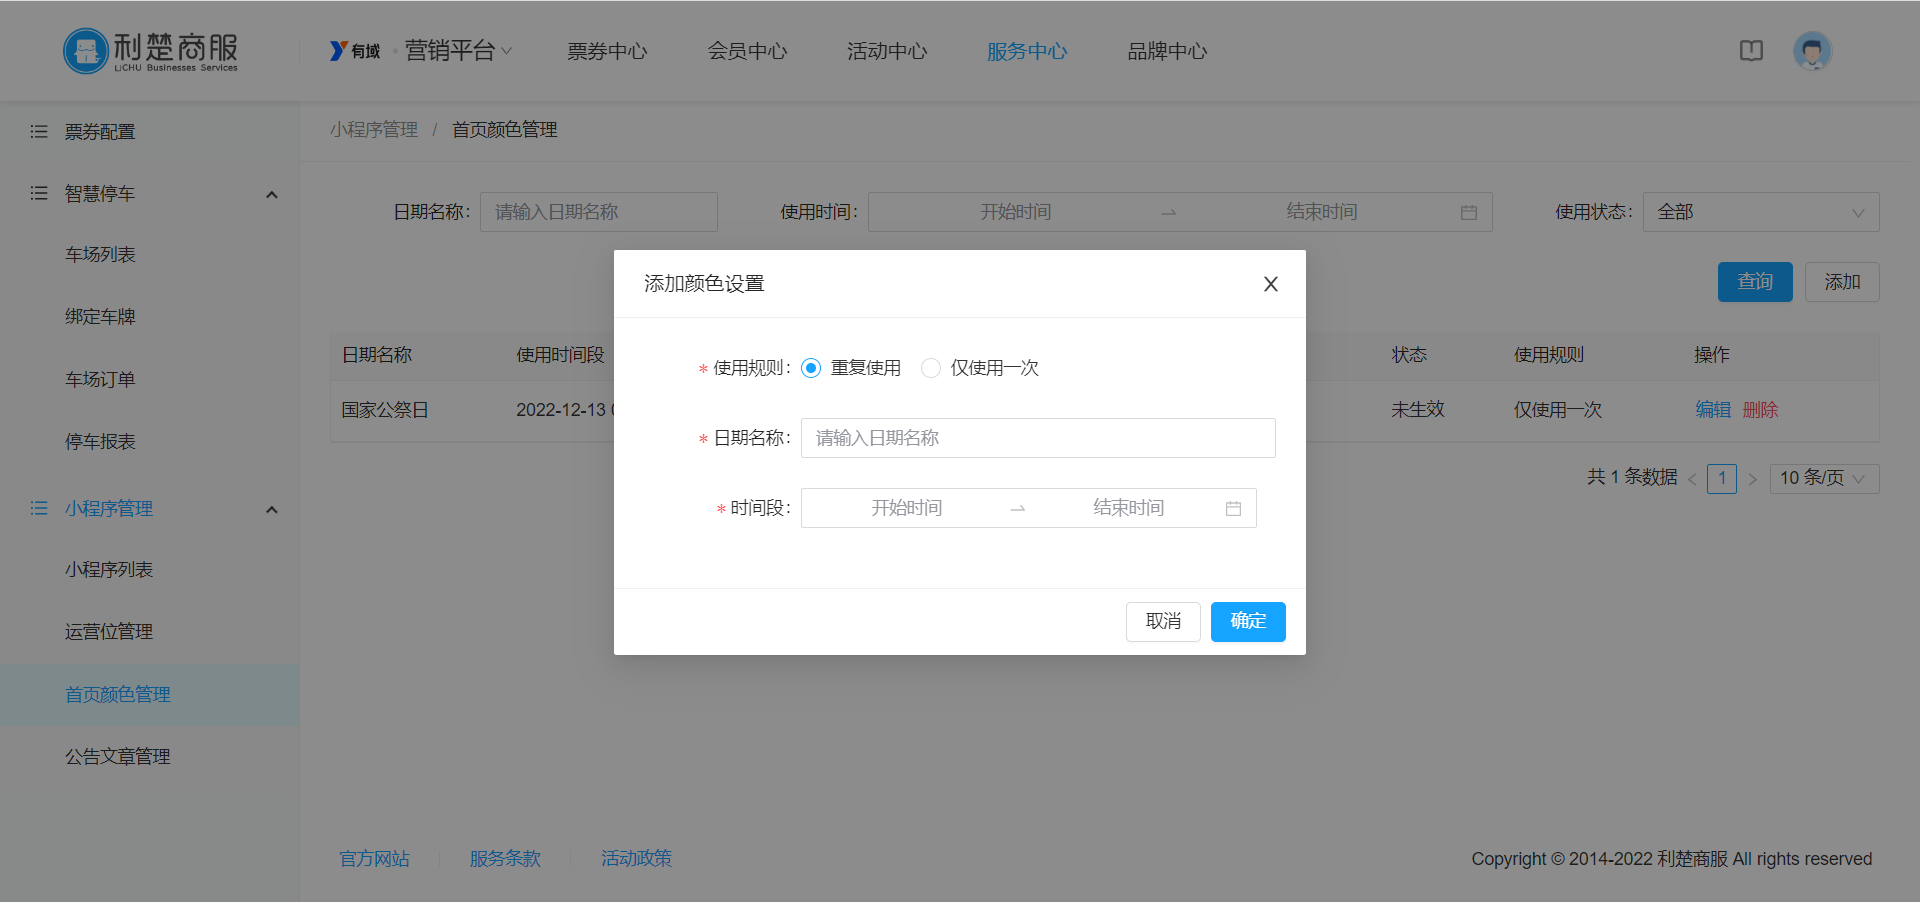1920x902 pixels.
Task: Click 未生效 status cell
Action: click(x=1417, y=409)
